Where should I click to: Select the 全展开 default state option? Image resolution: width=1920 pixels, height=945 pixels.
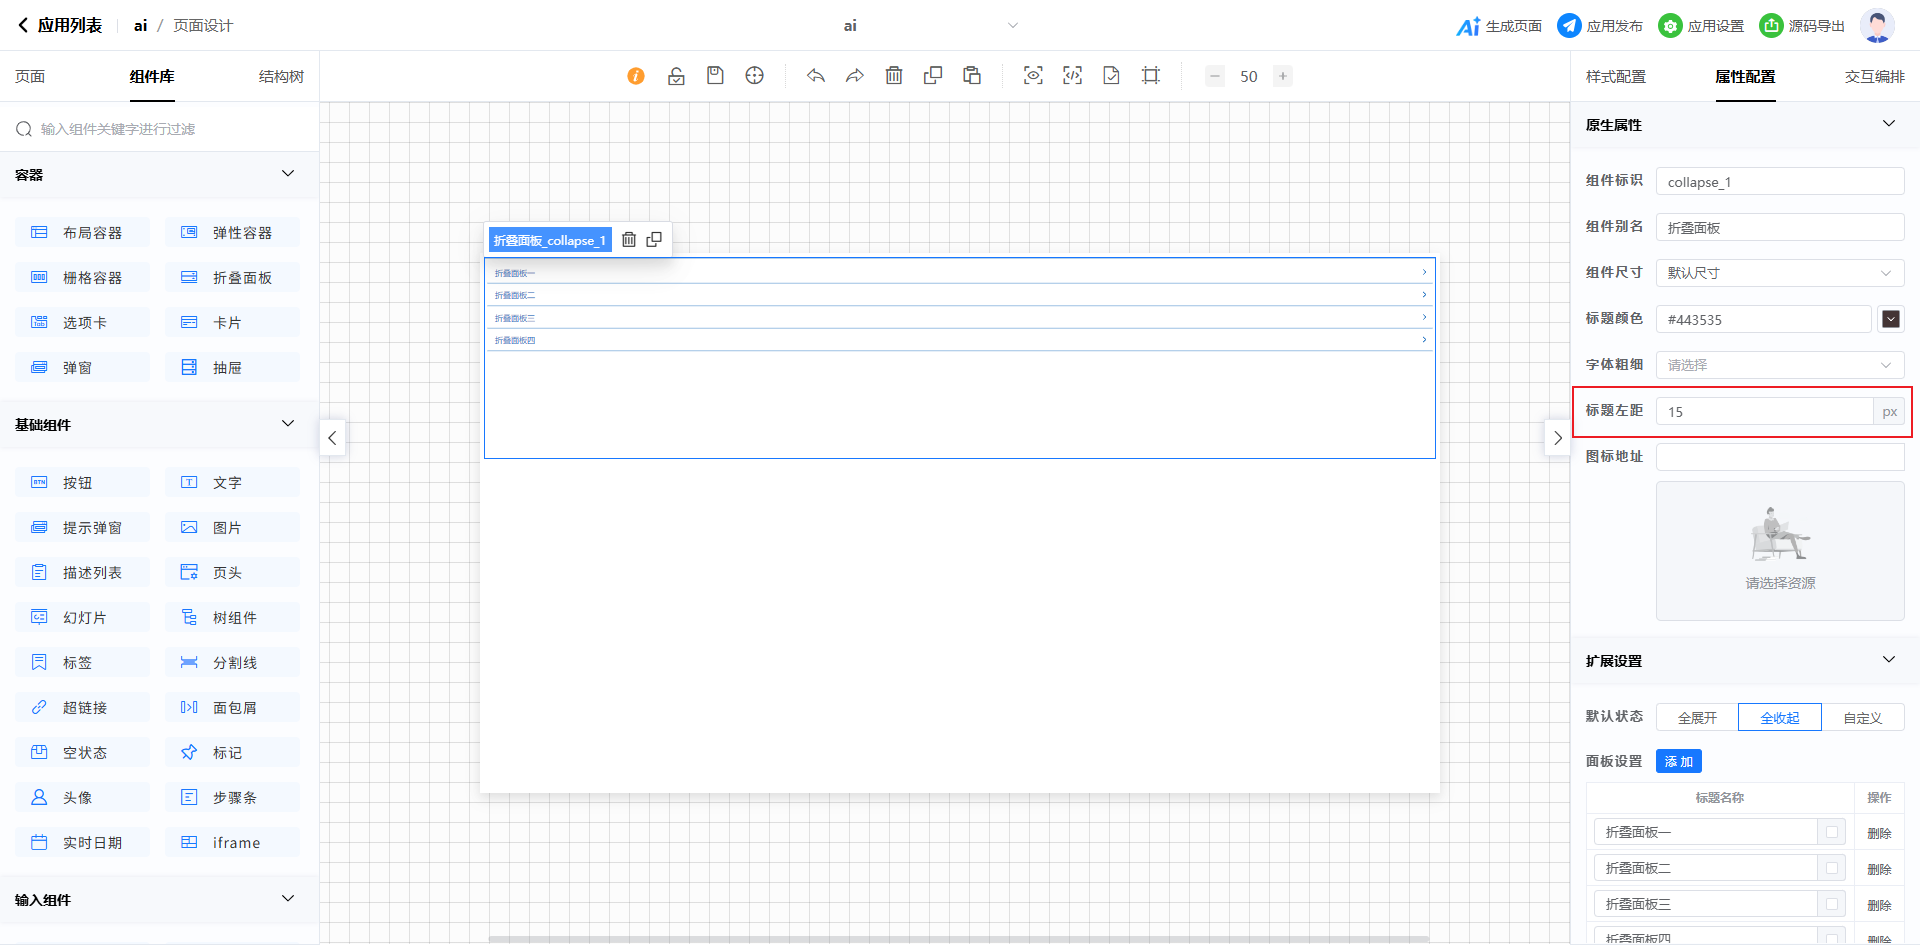coord(1697,718)
